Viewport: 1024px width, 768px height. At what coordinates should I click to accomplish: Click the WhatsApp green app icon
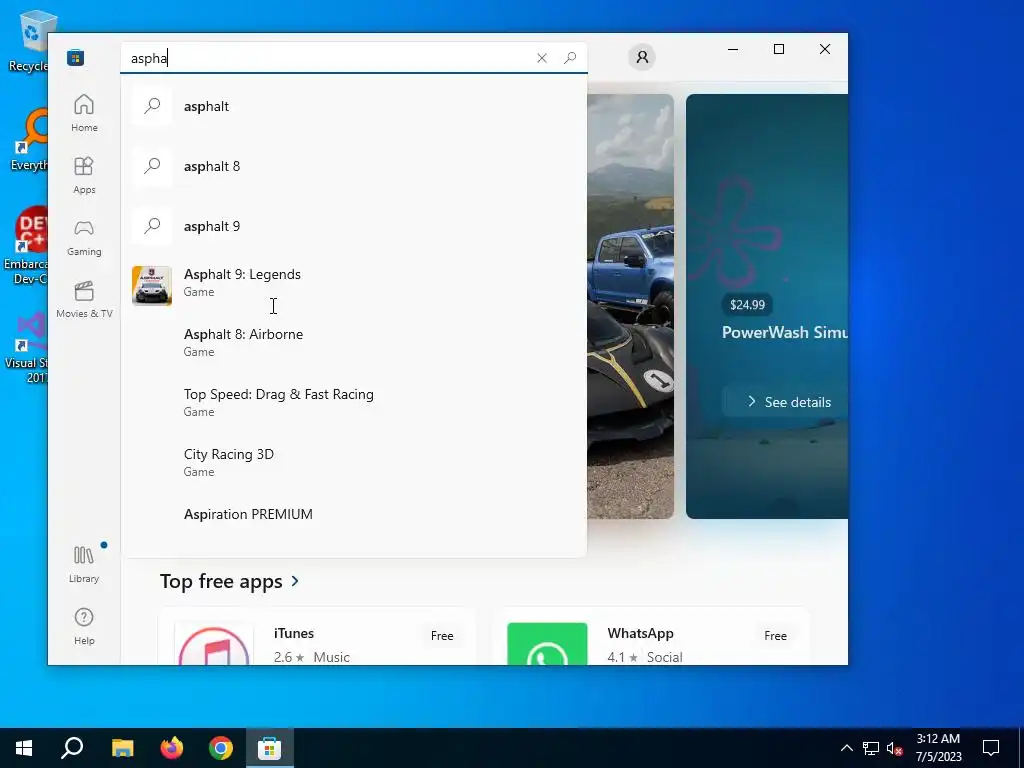pyautogui.click(x=547, y=644)
